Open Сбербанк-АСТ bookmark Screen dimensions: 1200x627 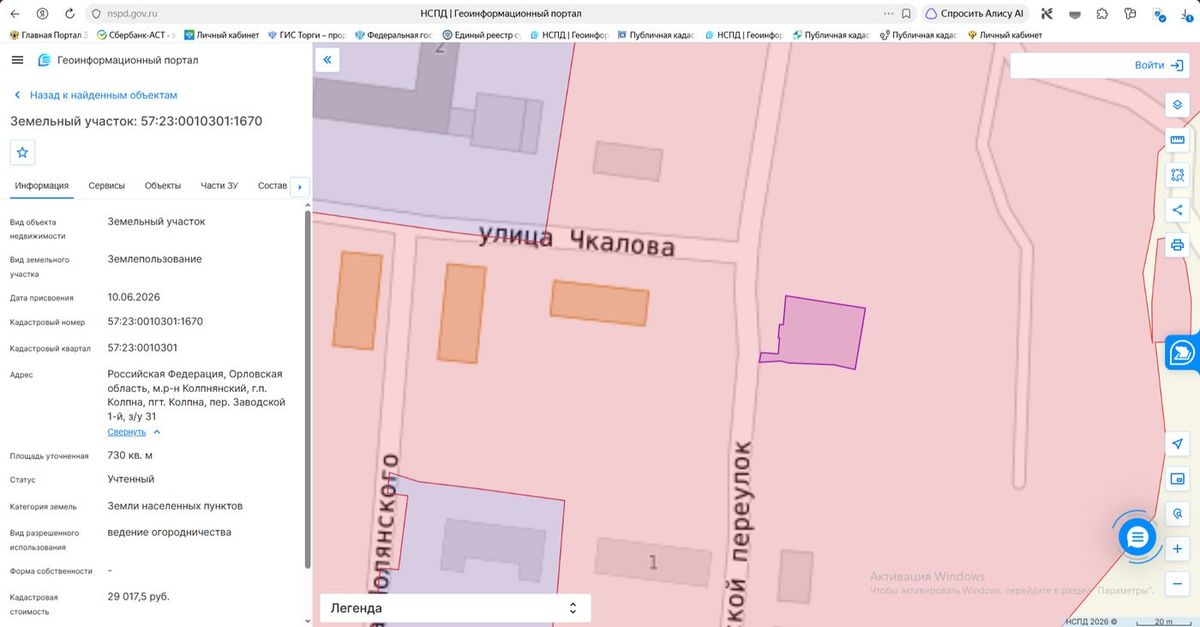[135, 35]
